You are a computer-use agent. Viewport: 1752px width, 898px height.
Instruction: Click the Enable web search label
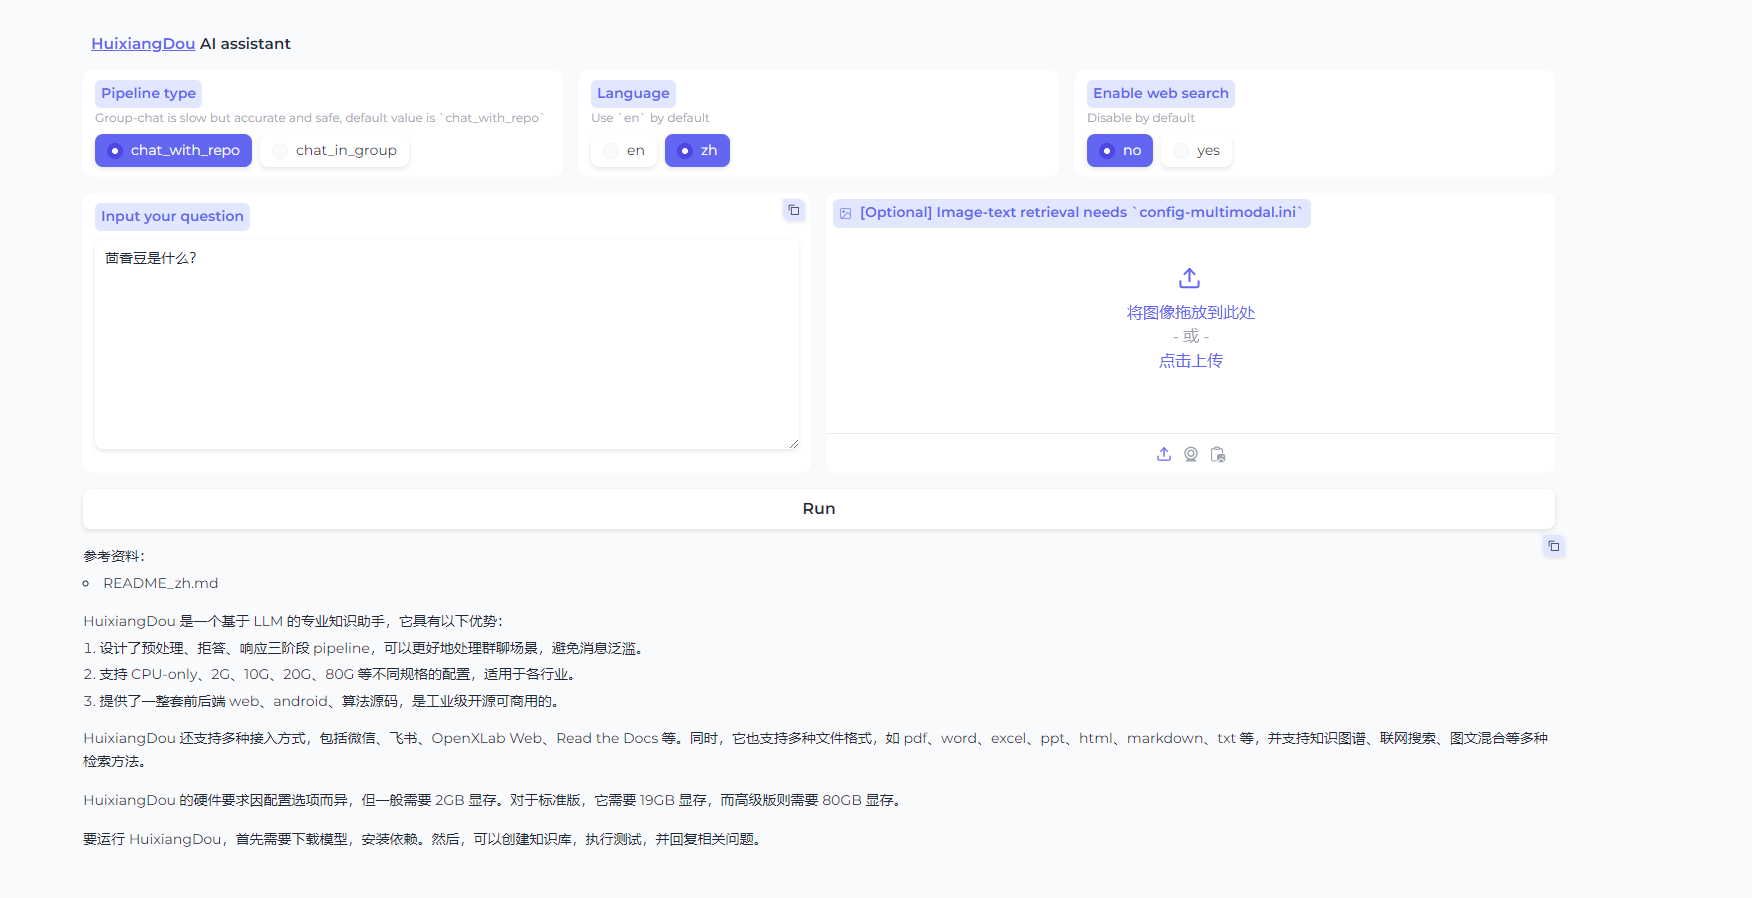point(1160,94)
